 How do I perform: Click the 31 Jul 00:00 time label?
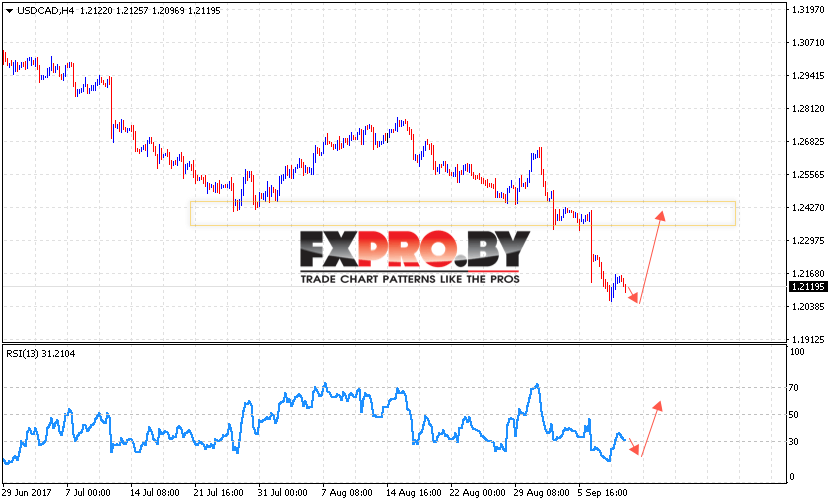282,493
